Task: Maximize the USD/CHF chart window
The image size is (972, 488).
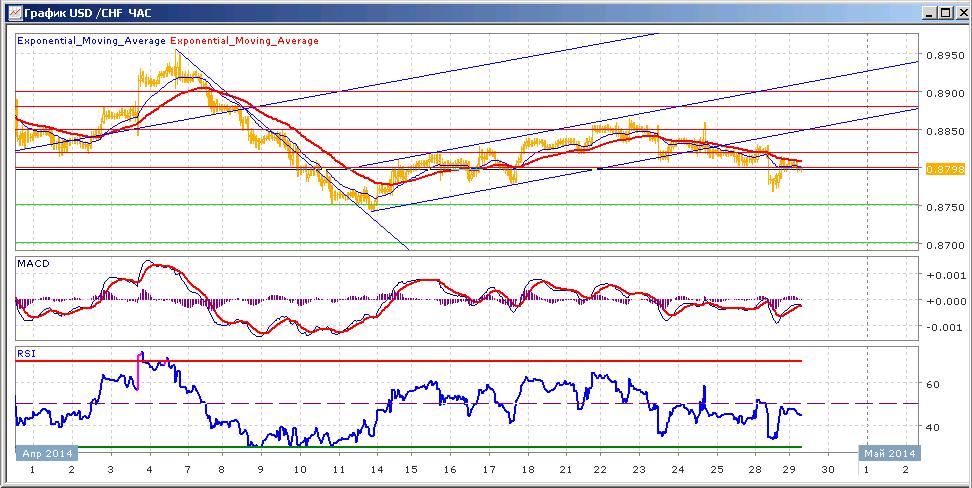Action: click(944, 12)
